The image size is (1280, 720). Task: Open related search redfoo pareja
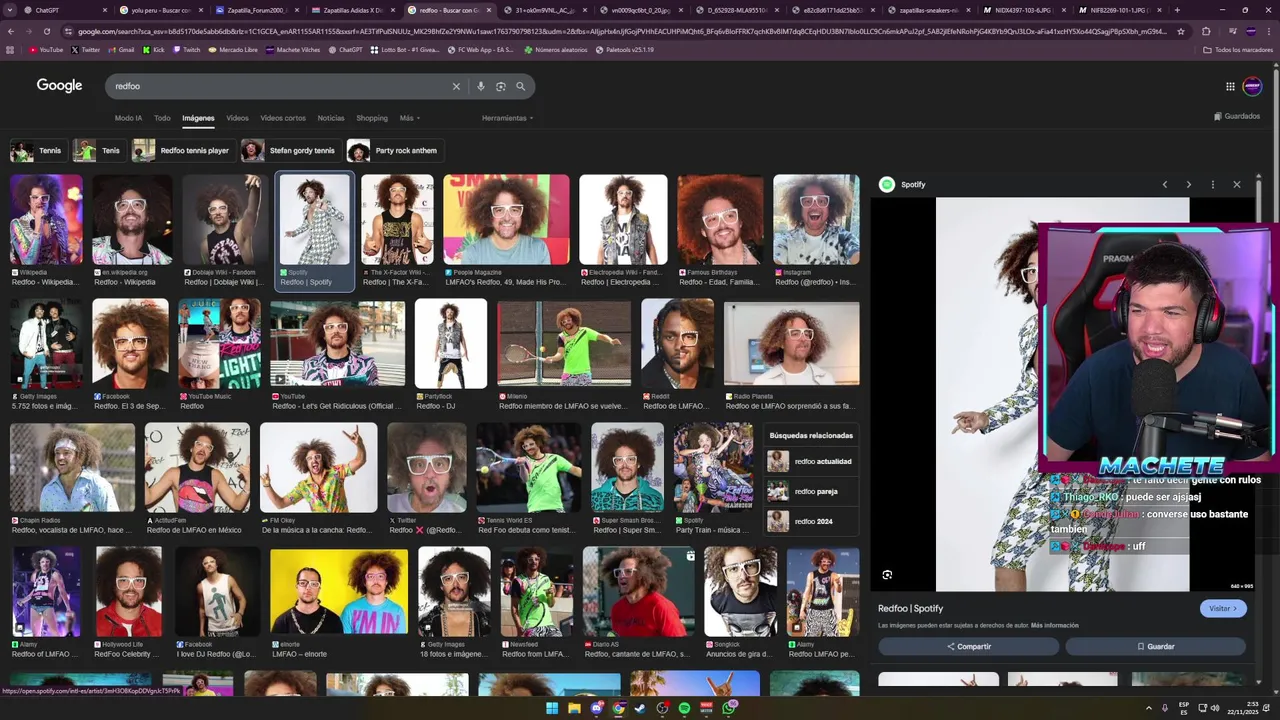(x=811, y=491)
